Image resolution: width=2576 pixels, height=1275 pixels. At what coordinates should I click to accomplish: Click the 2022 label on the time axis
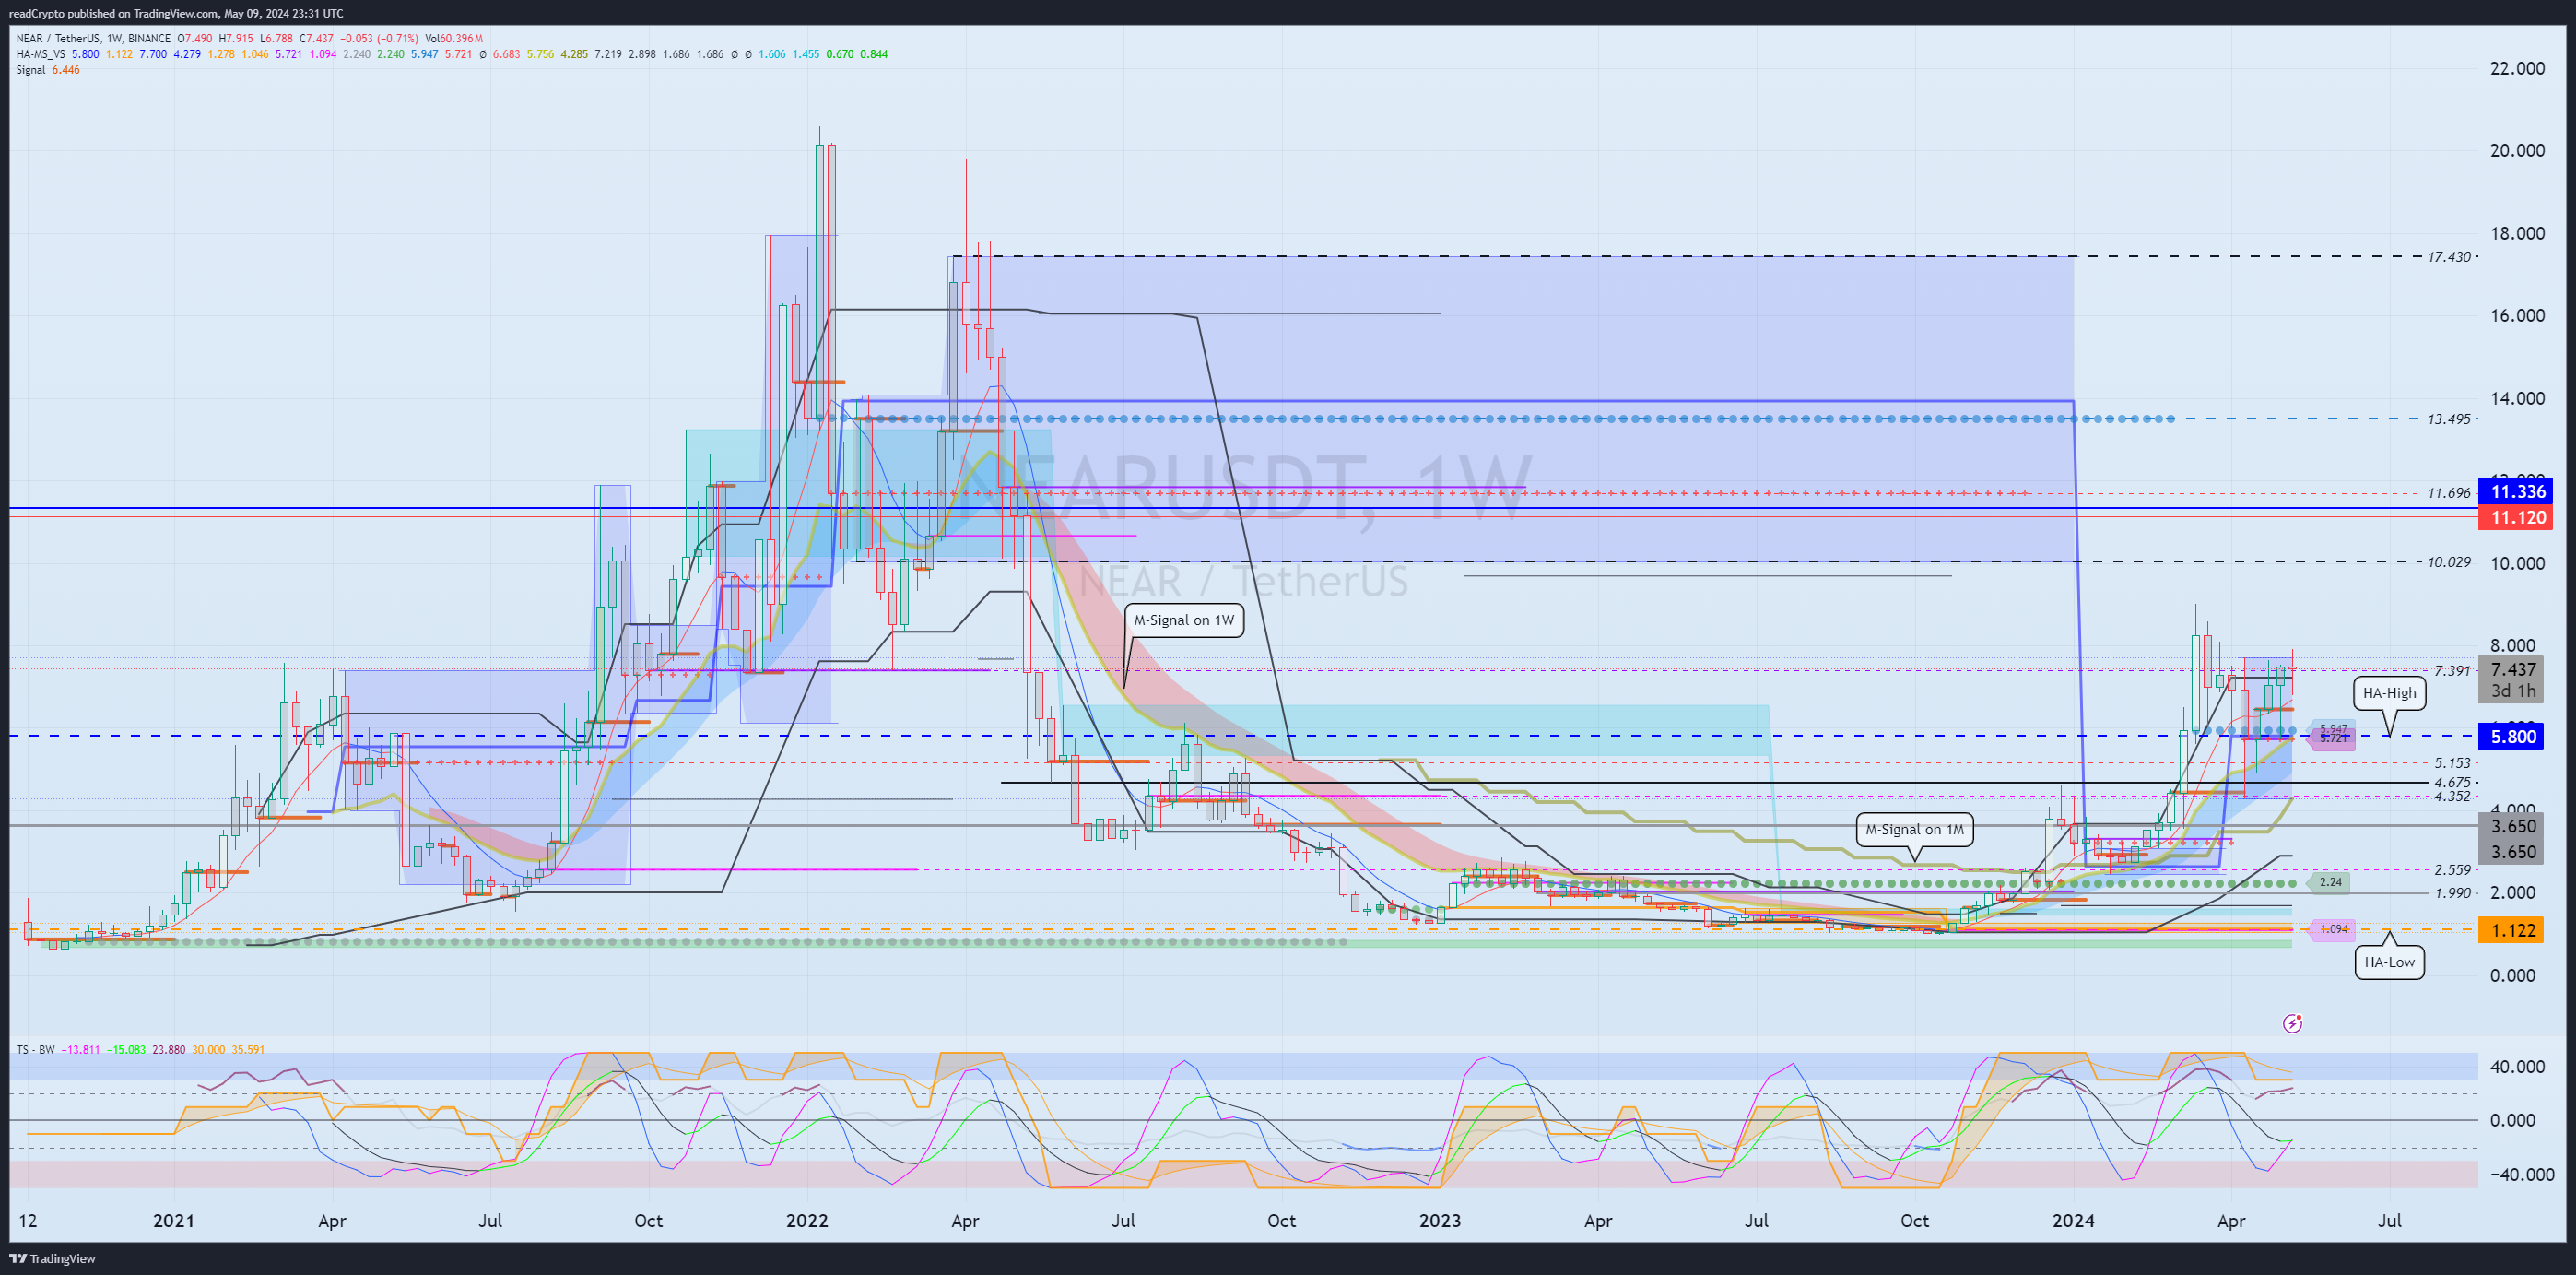pos(807,1220)
